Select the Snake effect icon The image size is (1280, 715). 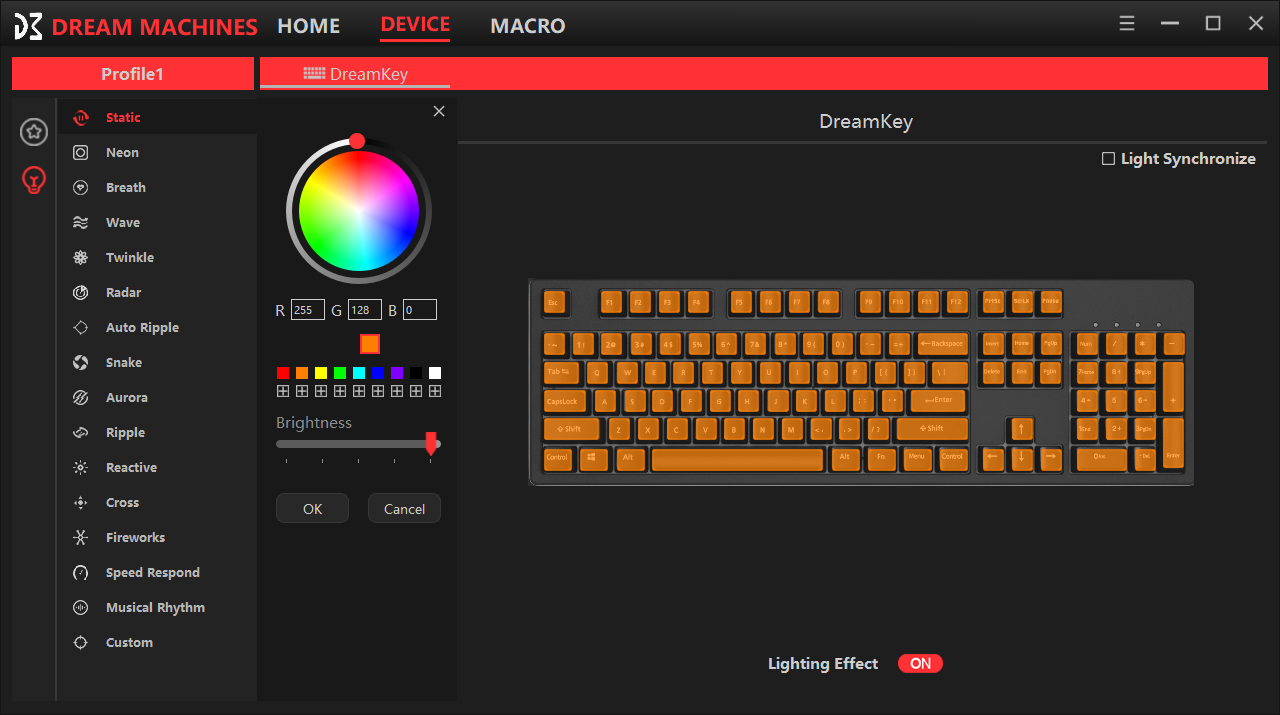coord(81,362)
